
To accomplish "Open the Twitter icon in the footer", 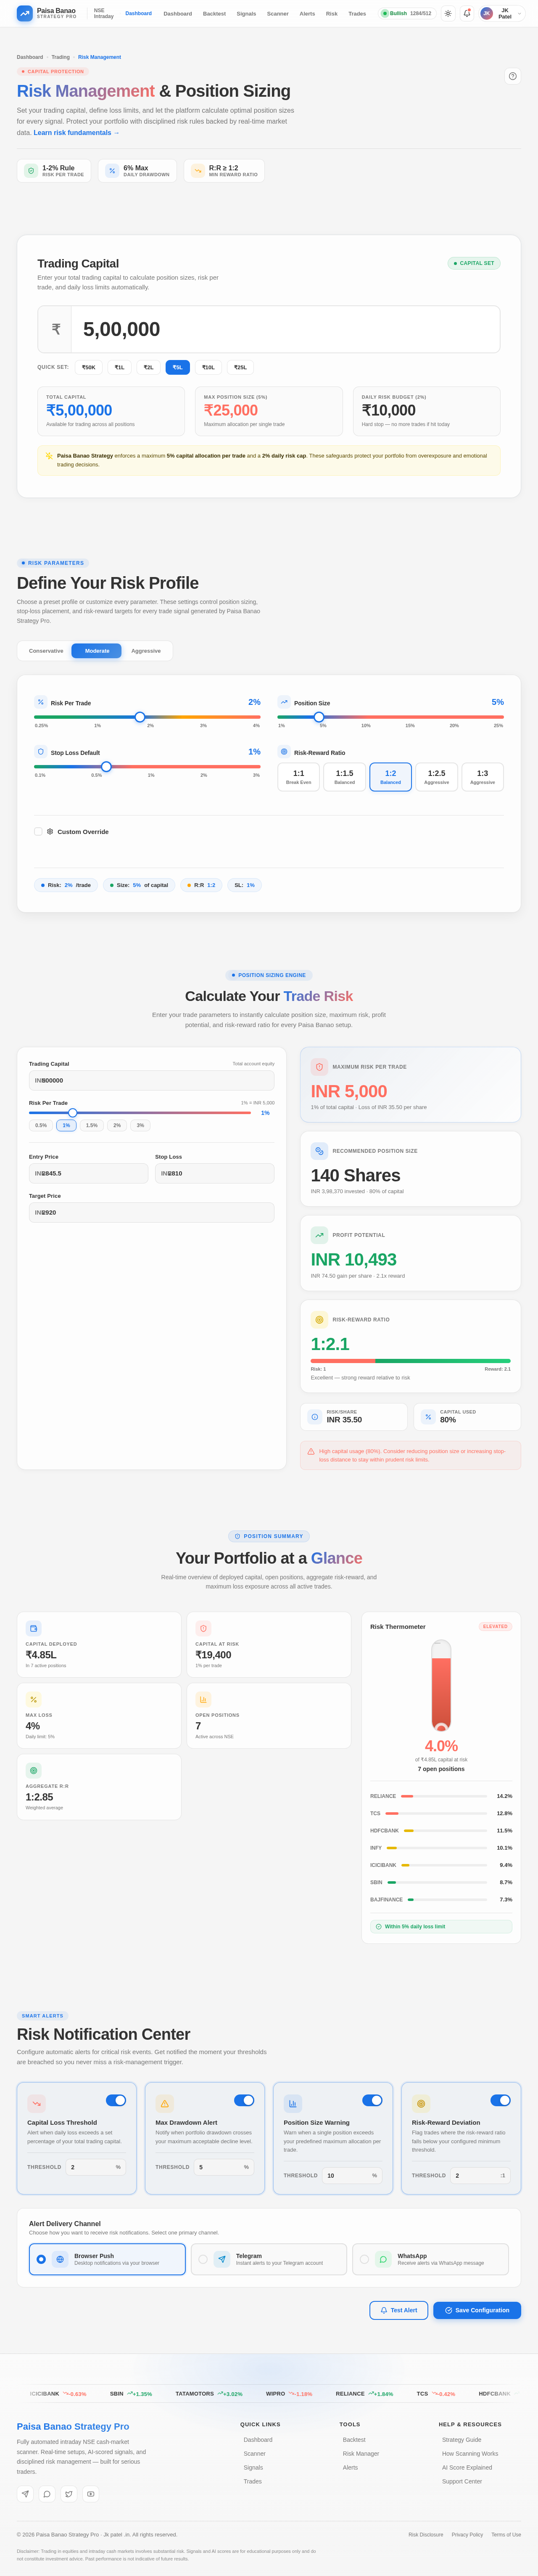I will click(x=69, y=2494).
